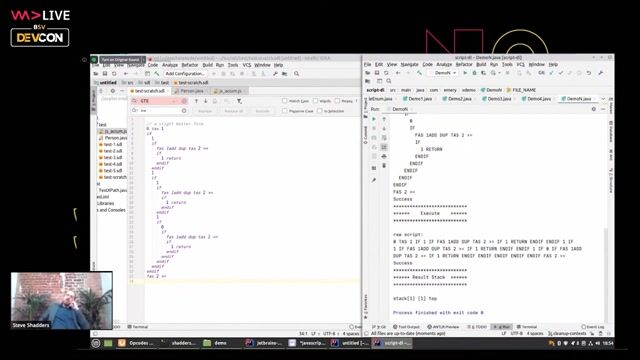Jump to next occurrence down arrow in find bar
This screenshot has width=640, height=360.
(x=206, y=101)
